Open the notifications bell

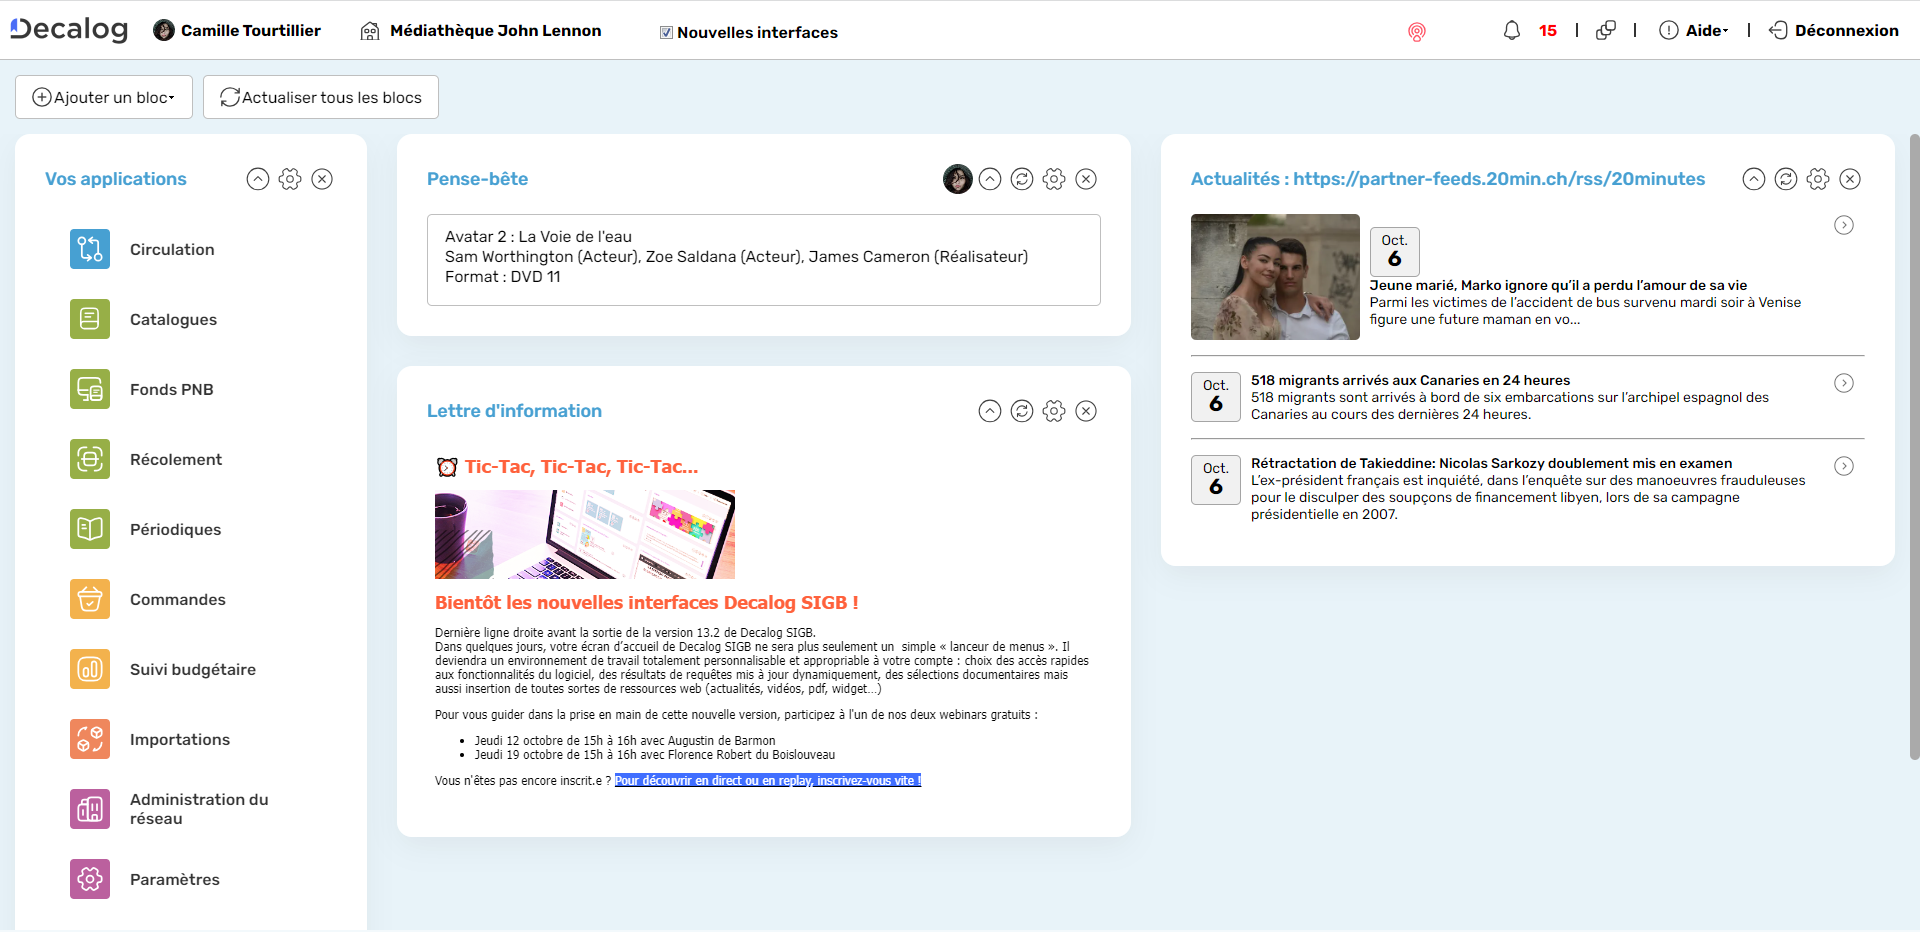coord(1512,30)
